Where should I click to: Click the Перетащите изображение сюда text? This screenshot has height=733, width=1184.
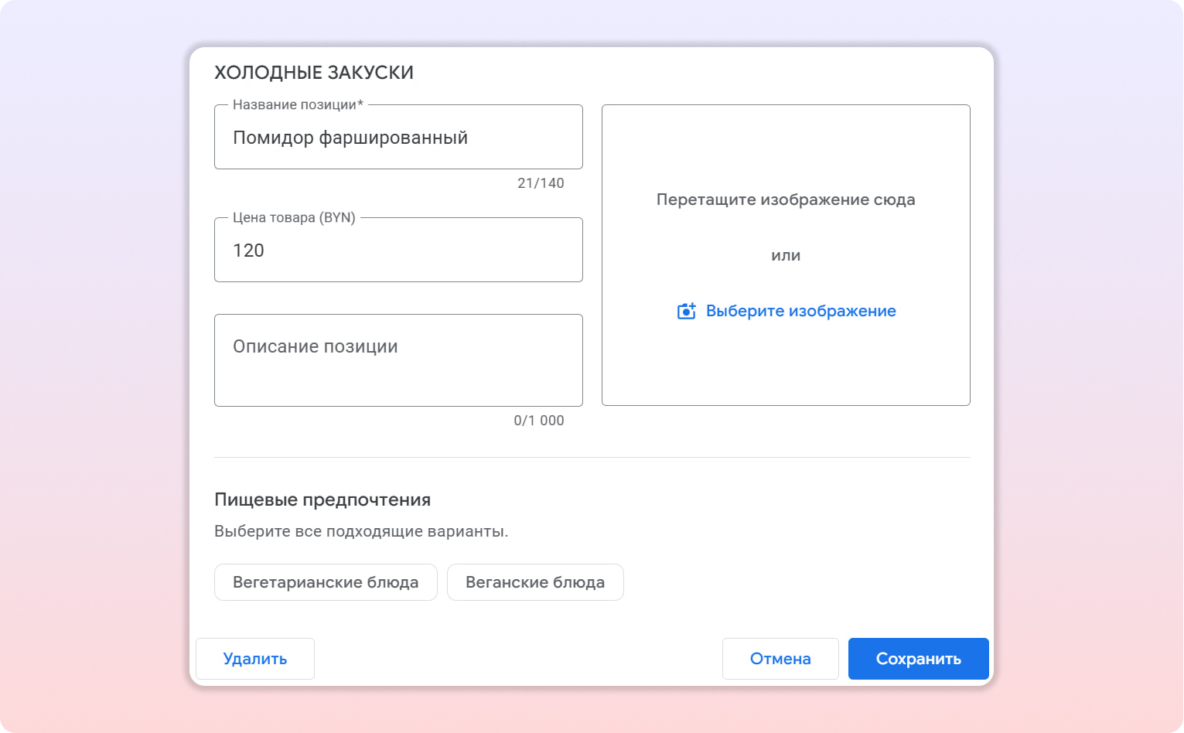click(785, 200)
